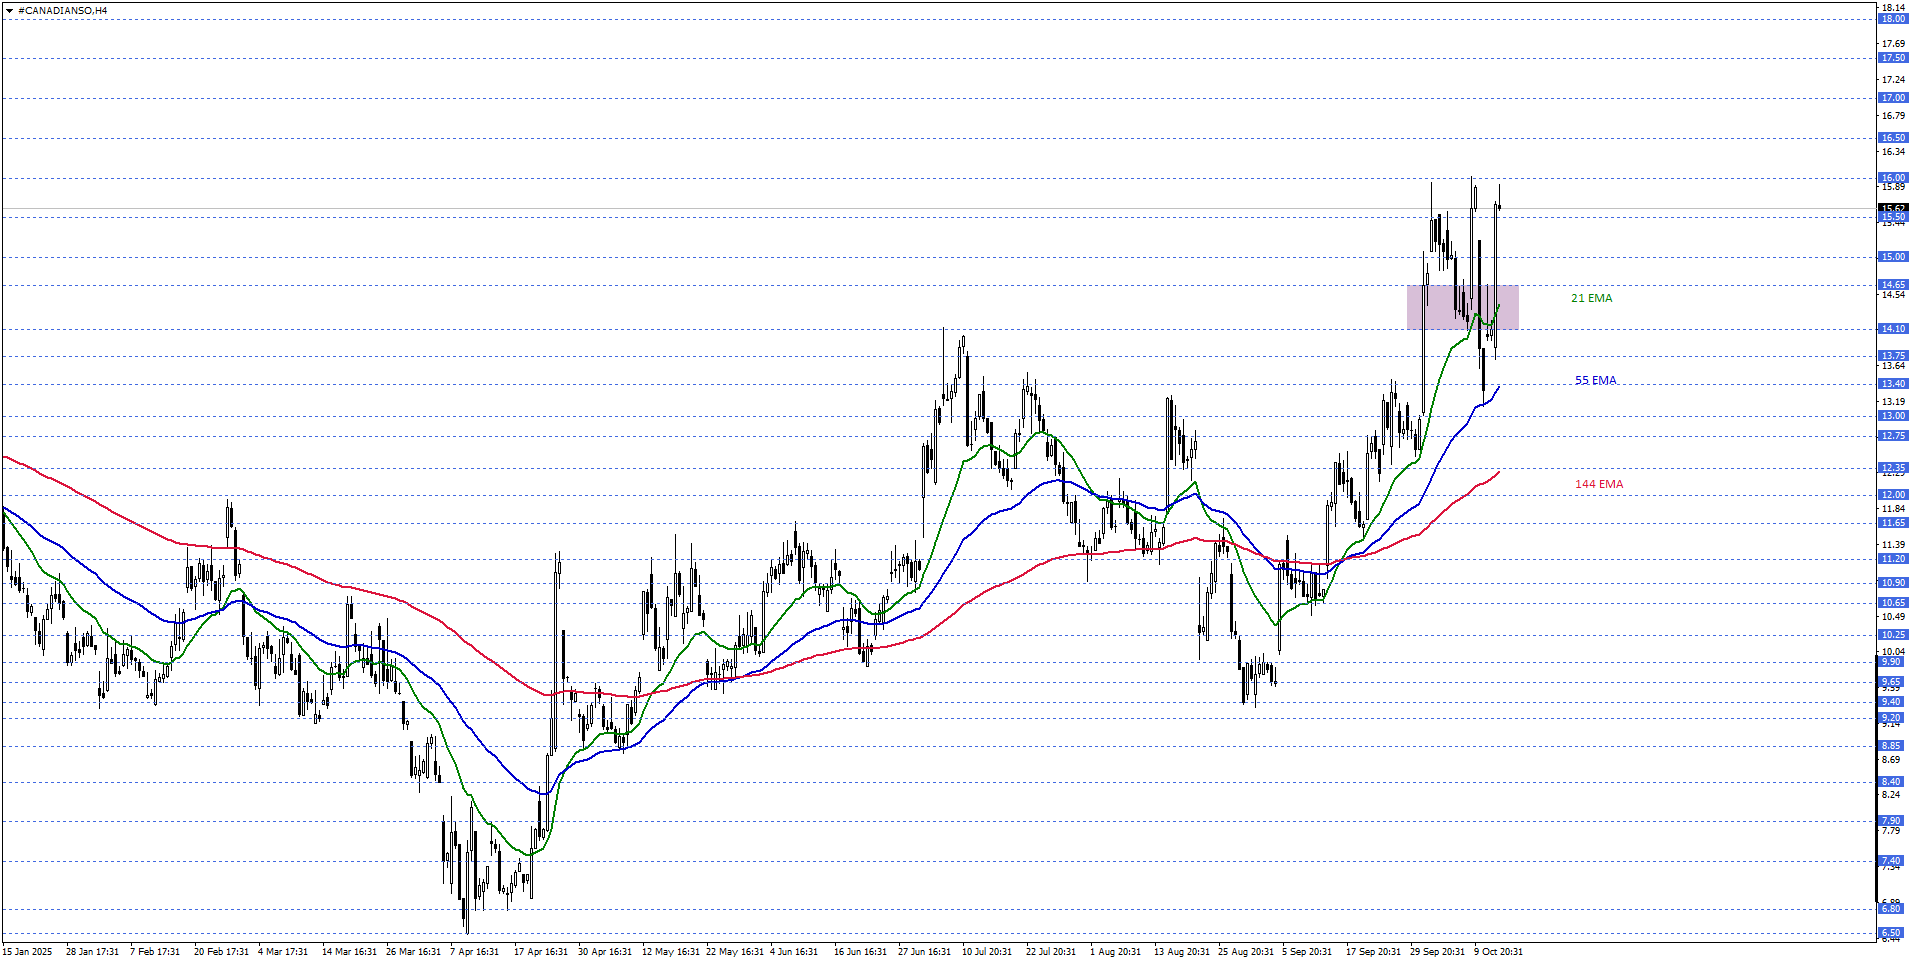Select the 18.00 horizontal line price tag

[x=1892, y=19]
